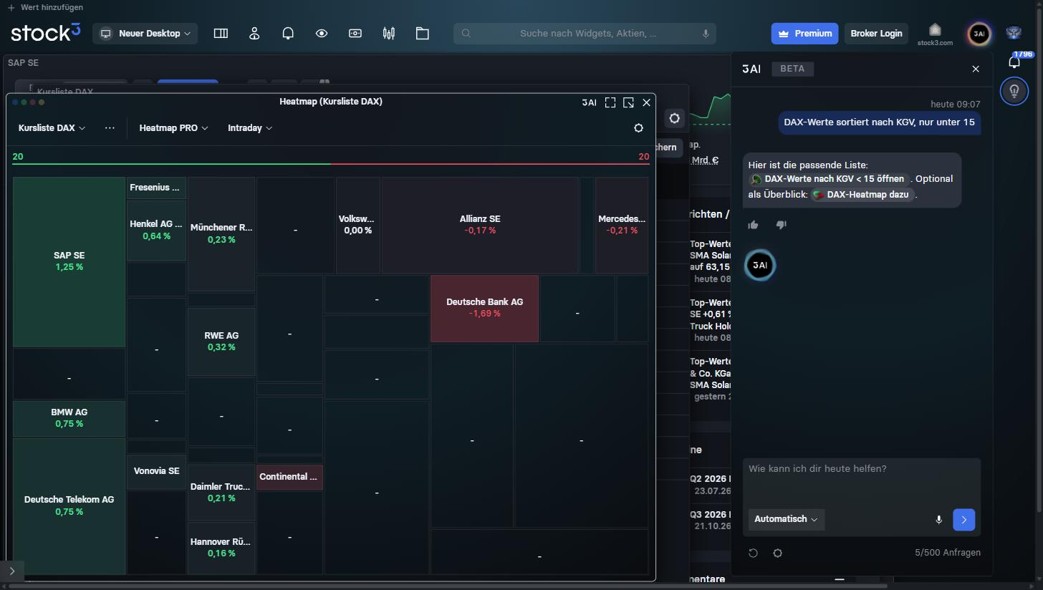This screenshot has width=1043, height=590.
Task: Open the notifications bell with 1796 badge
Action: coord(1014,61)
